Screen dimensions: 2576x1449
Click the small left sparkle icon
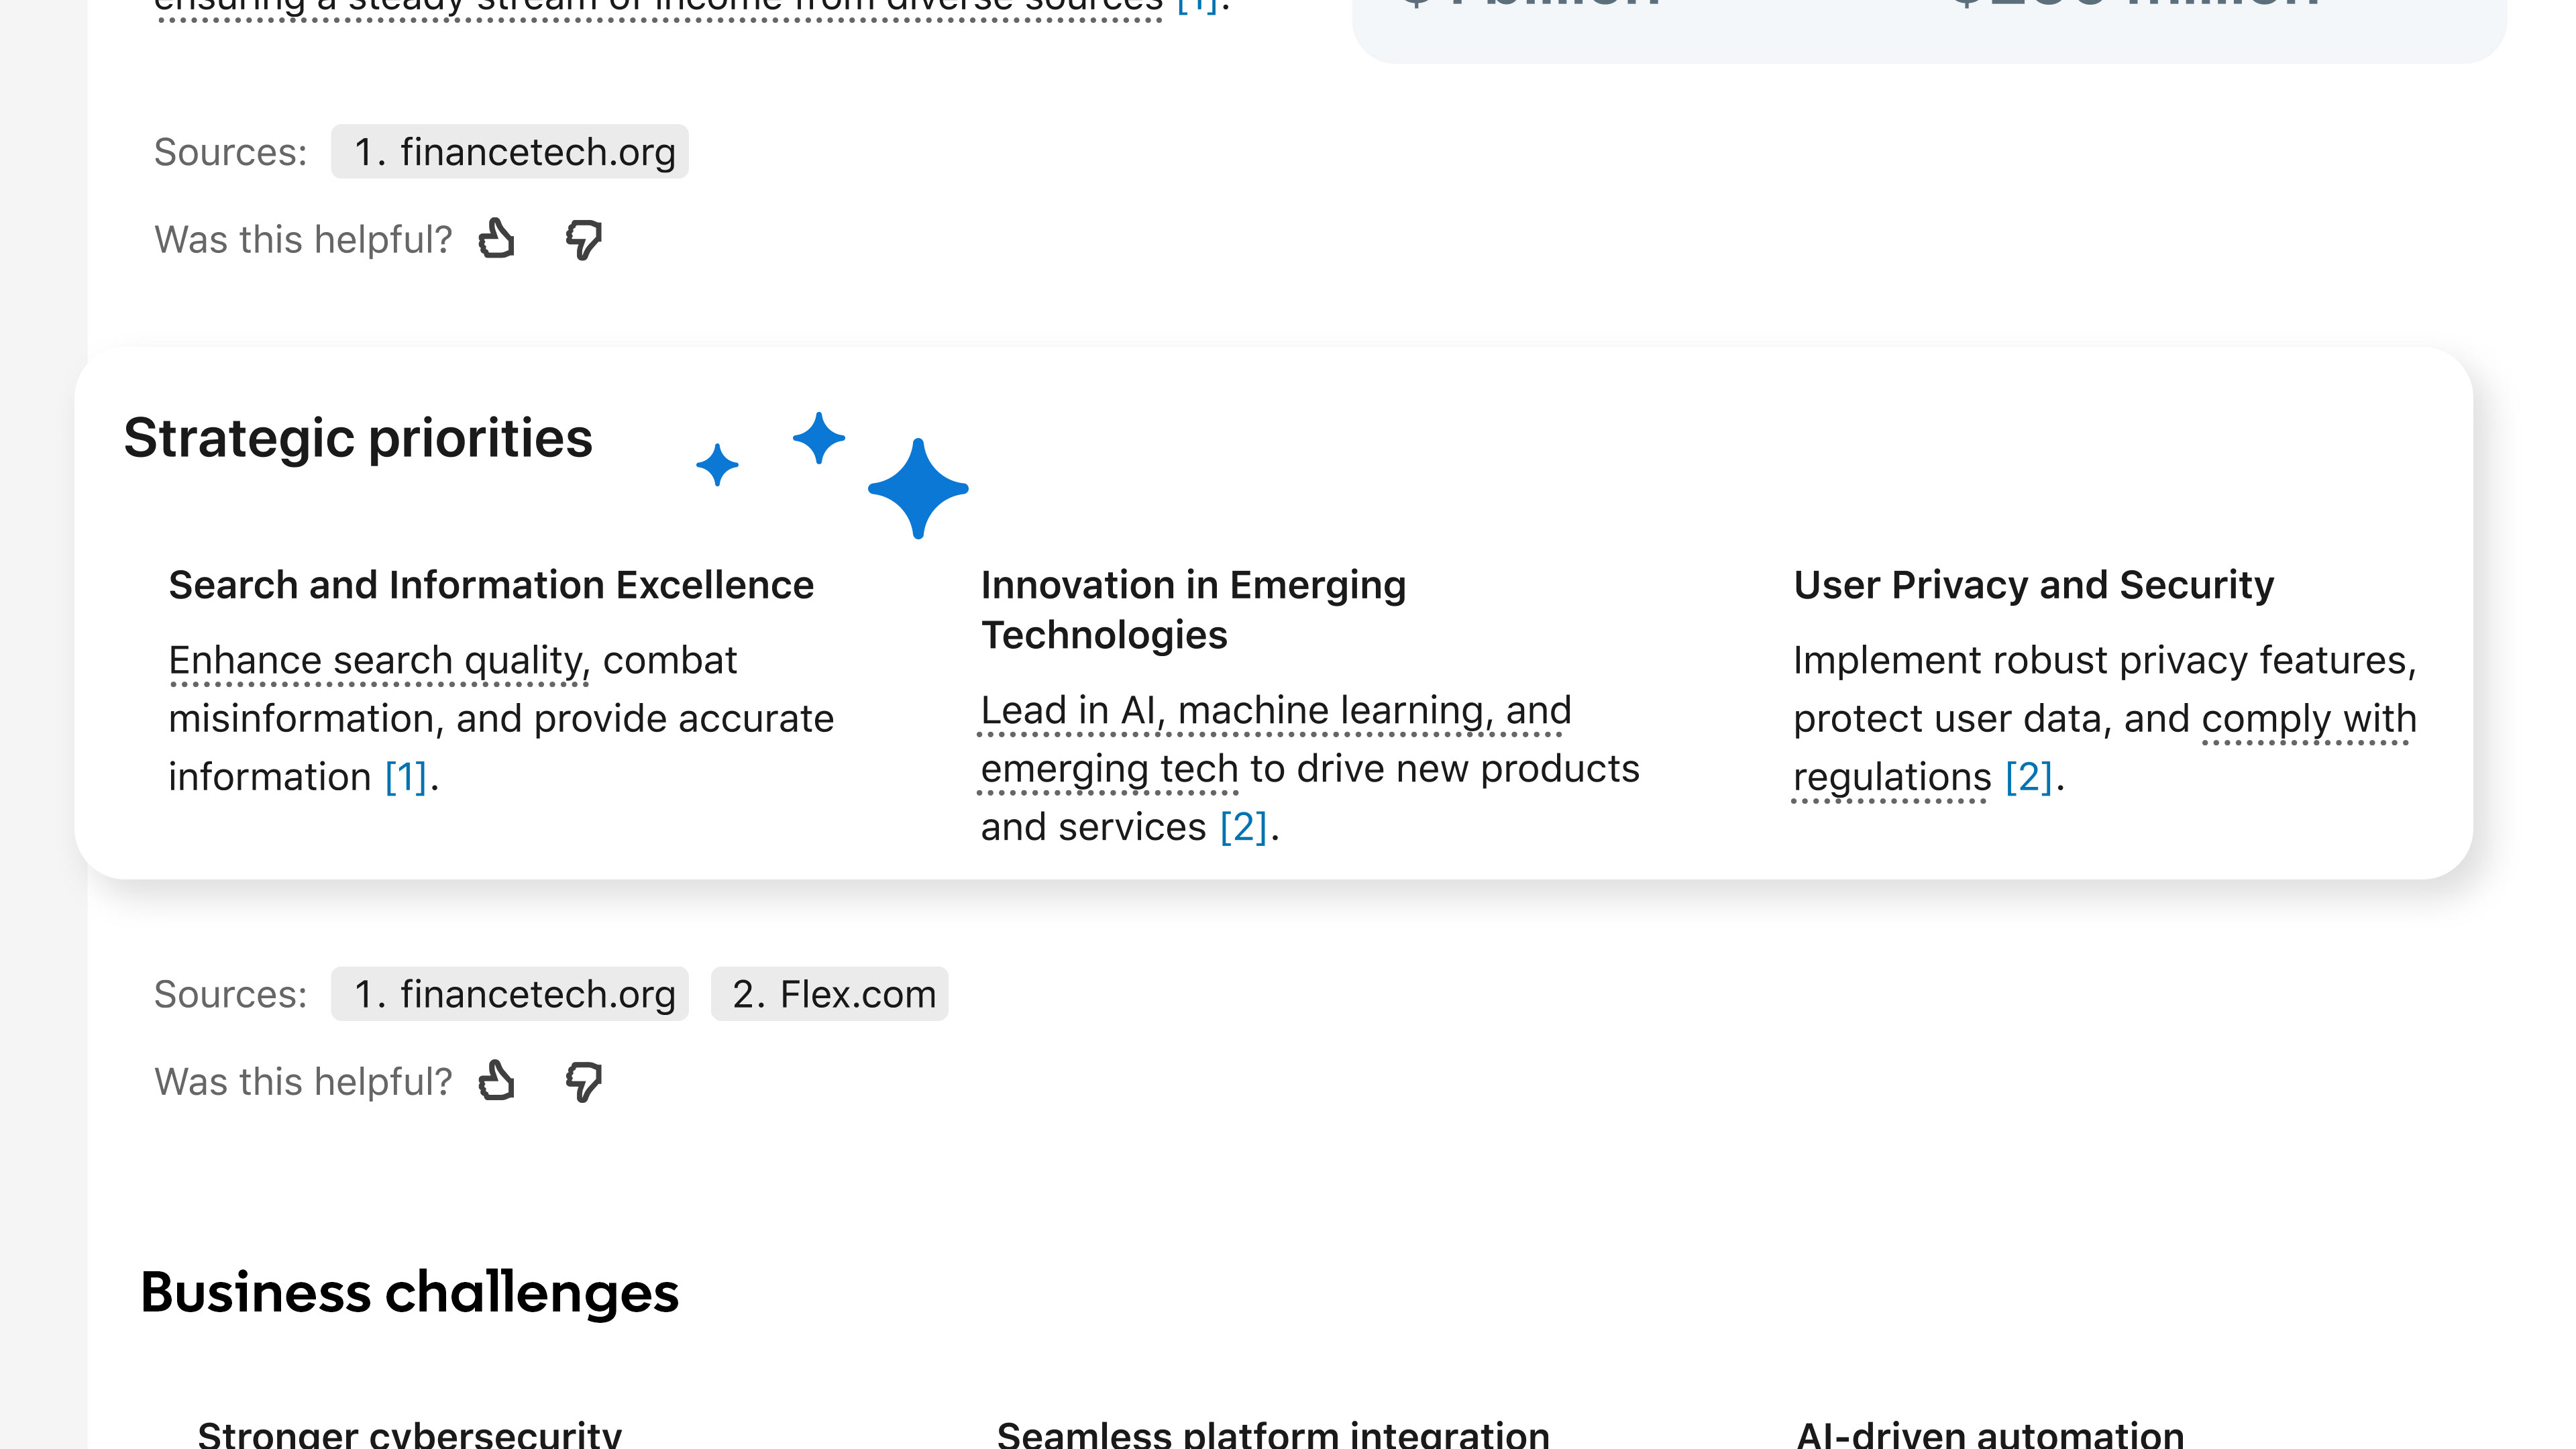717,465
